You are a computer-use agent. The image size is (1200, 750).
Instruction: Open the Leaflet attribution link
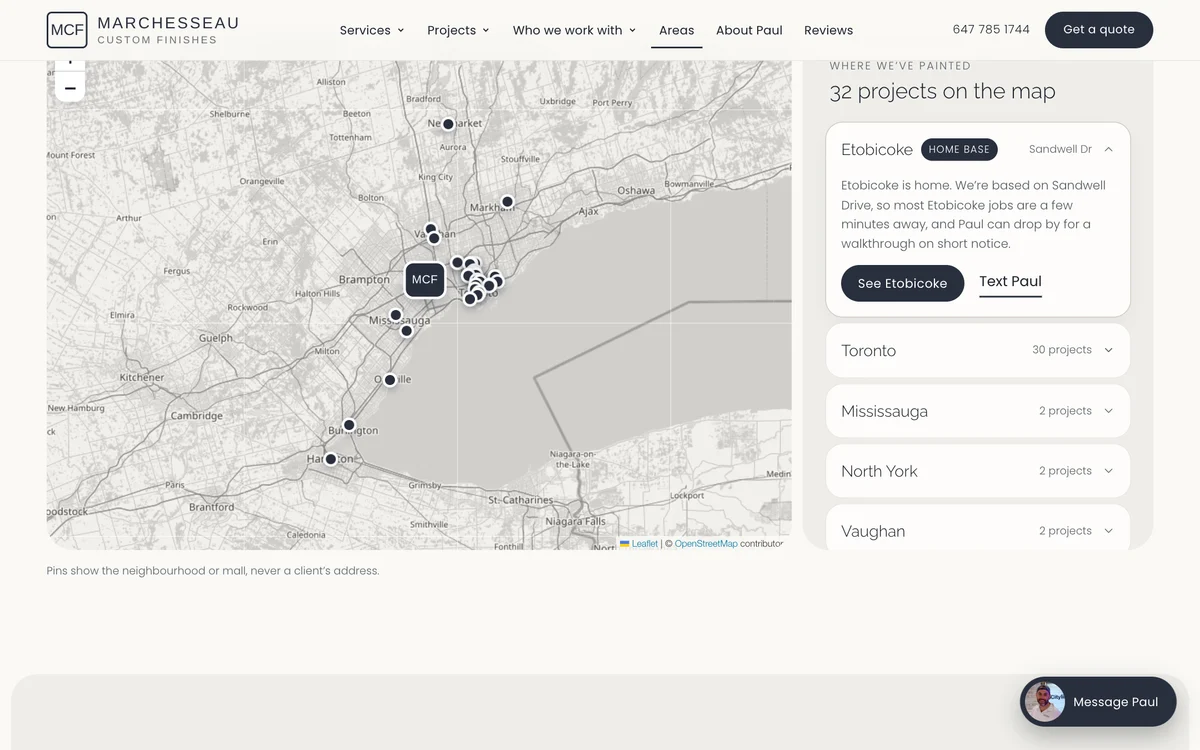639,544
